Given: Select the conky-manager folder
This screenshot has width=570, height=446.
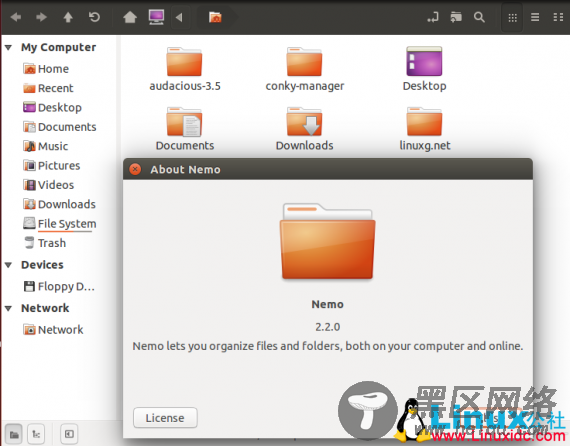Looking at the screenshot, I should point(305,69).
